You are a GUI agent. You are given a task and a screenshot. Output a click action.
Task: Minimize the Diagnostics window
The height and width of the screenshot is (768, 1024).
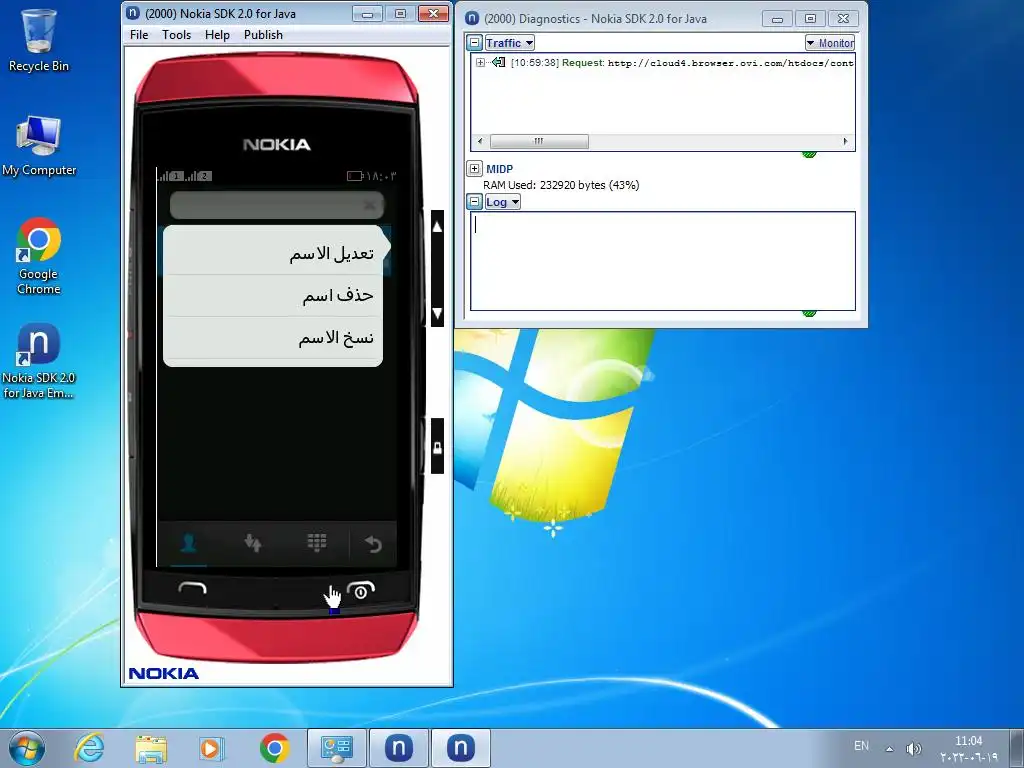(x=777, y=19)
